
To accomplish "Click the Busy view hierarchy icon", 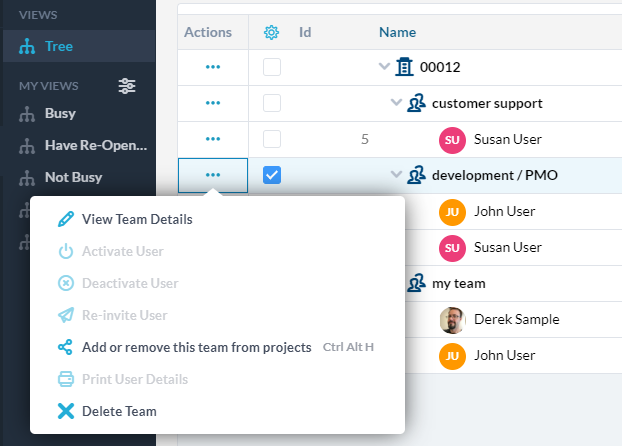I will [27, 114].
